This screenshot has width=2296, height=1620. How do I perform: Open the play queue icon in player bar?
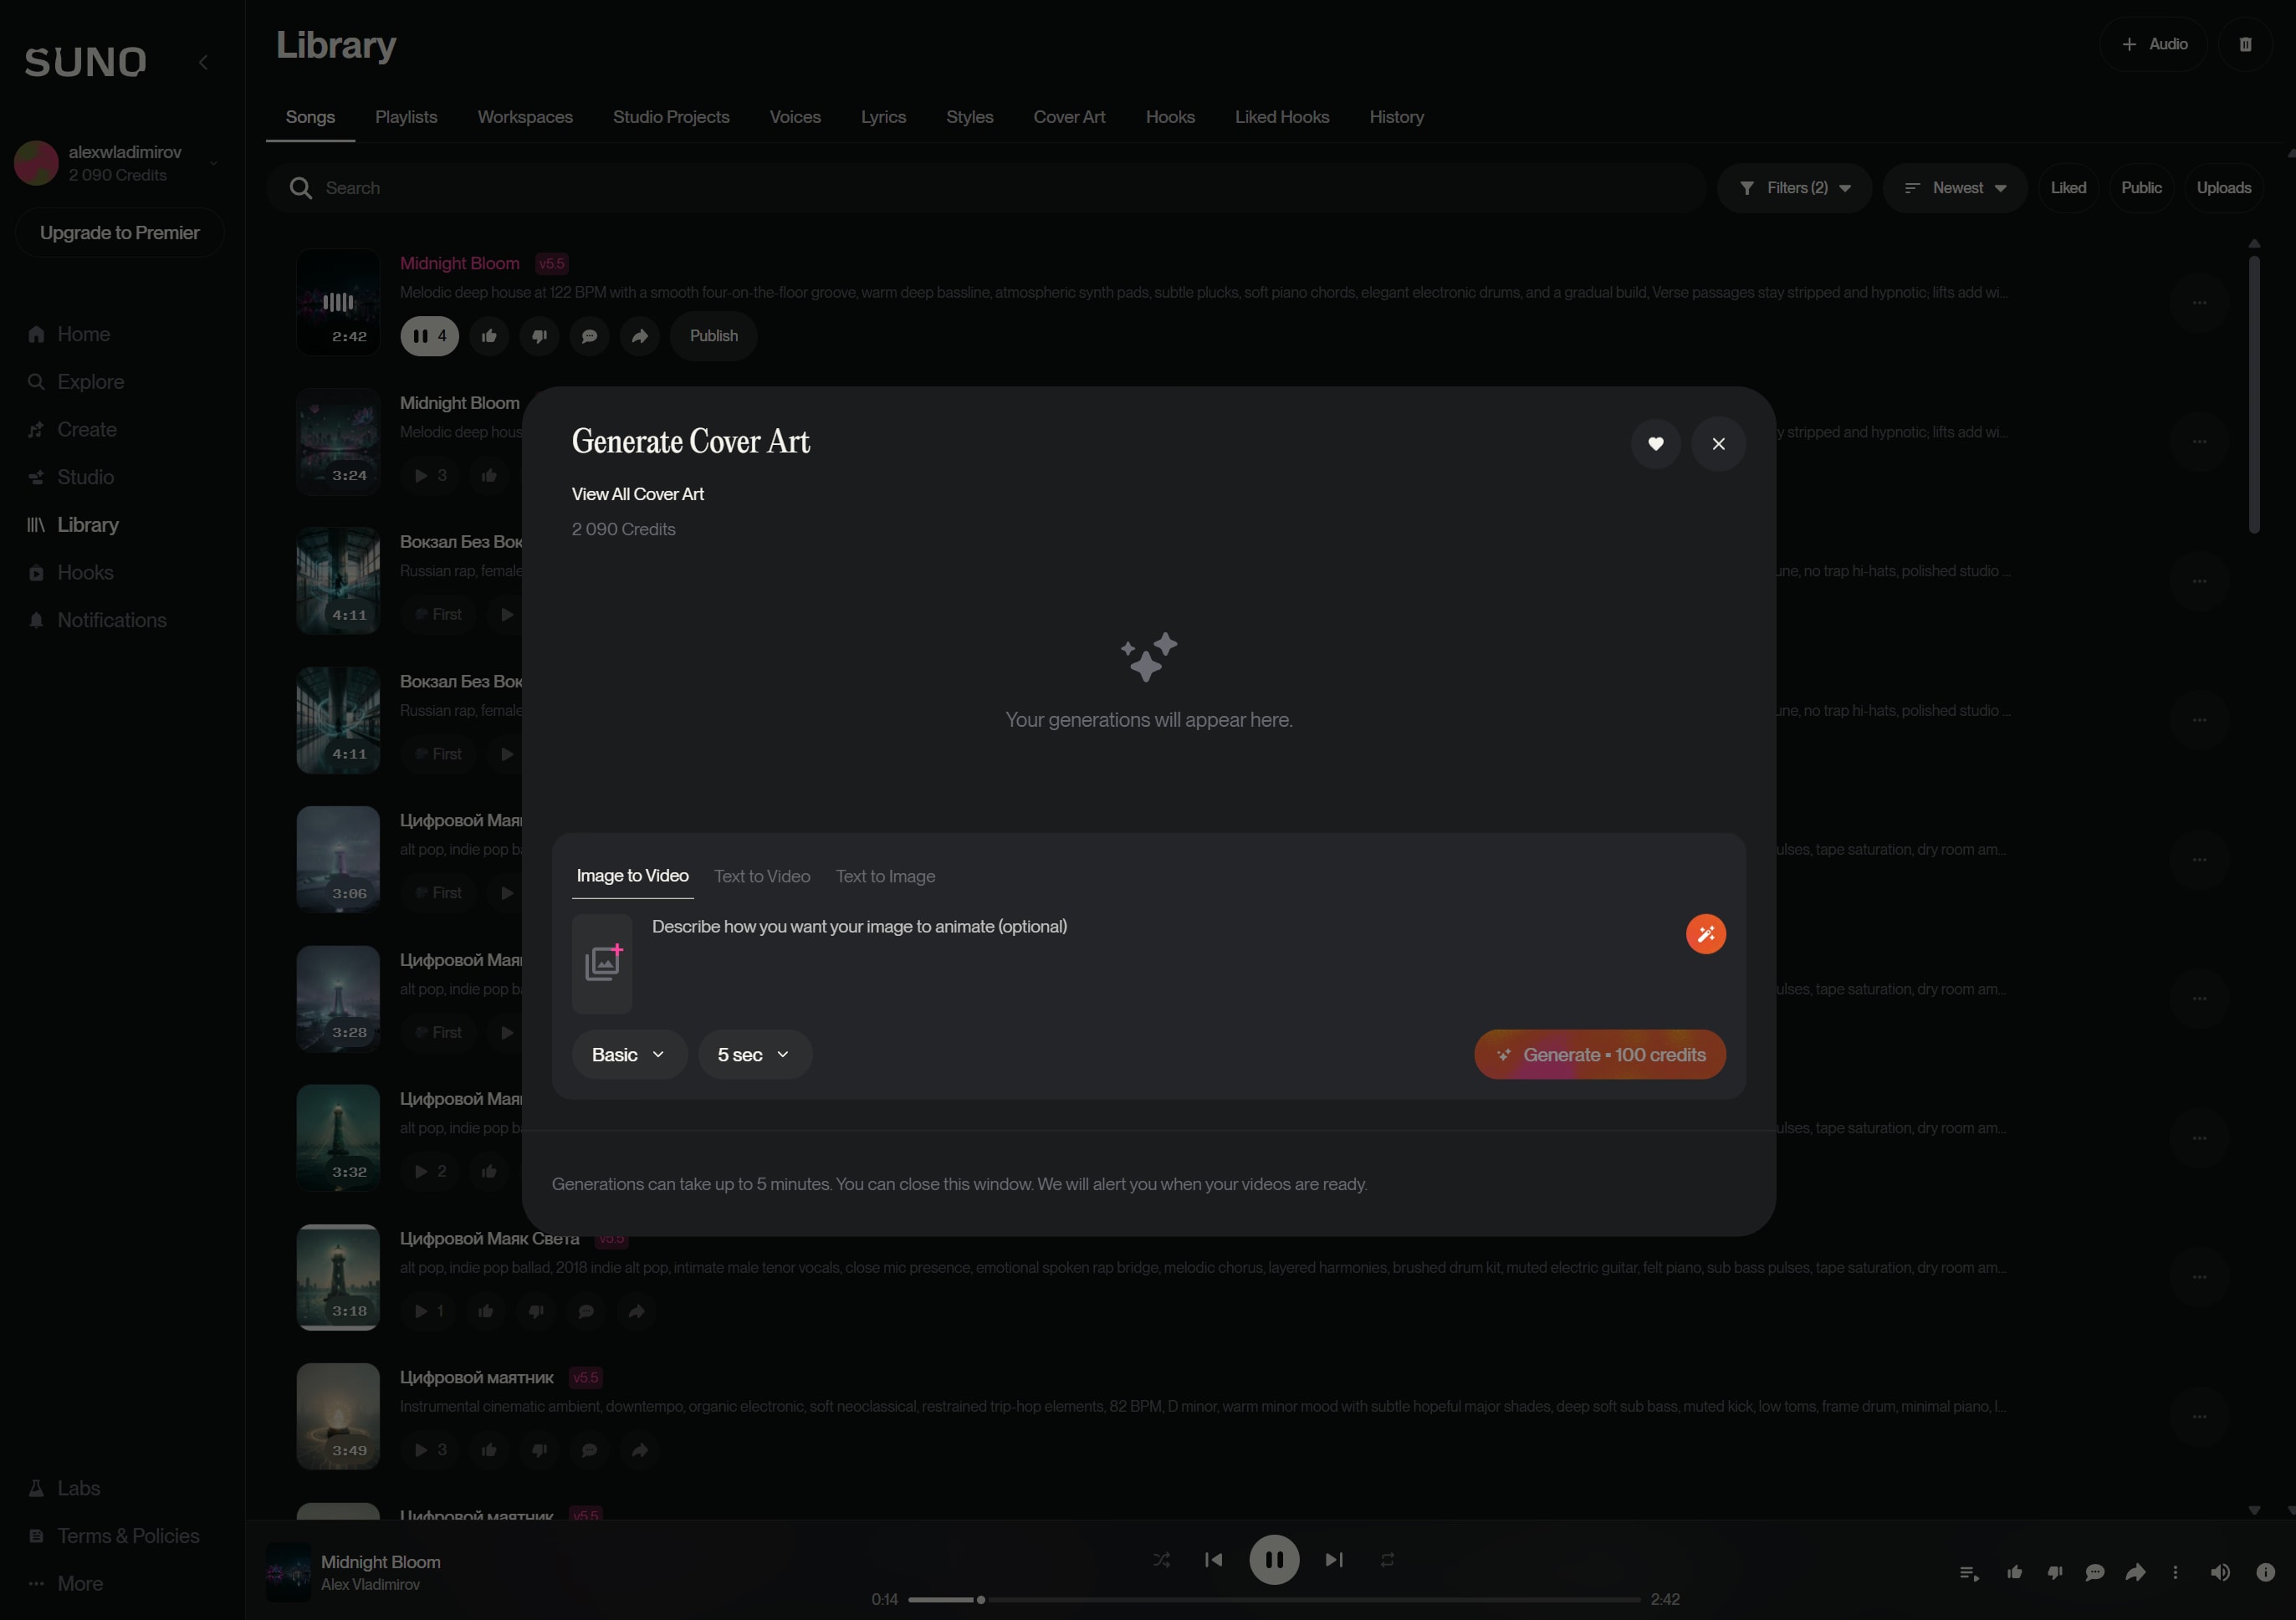(1969, 1573)
